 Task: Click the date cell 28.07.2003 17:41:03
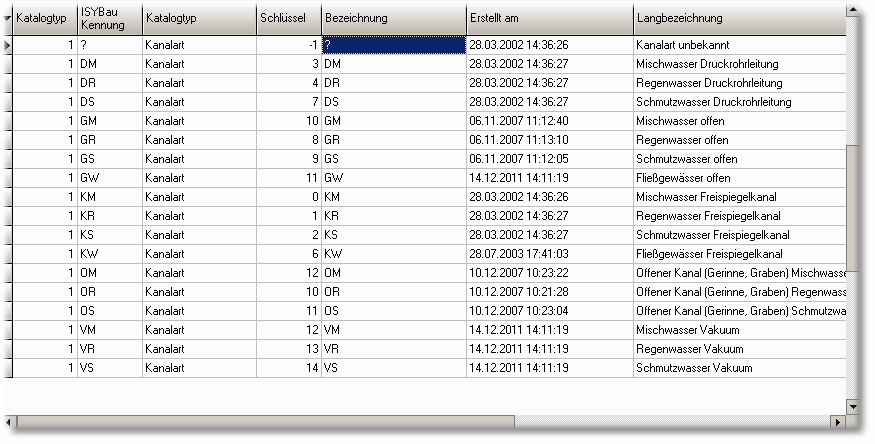548,254
